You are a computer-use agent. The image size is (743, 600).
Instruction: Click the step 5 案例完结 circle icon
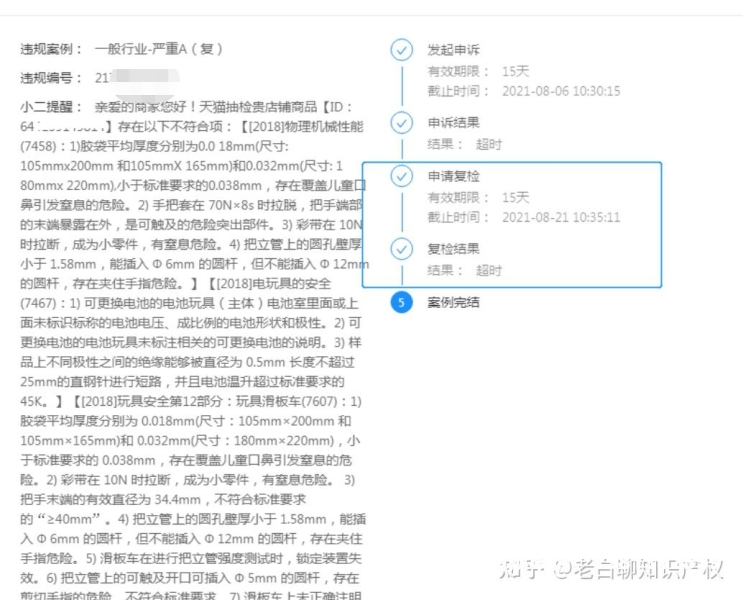[401, 302]
